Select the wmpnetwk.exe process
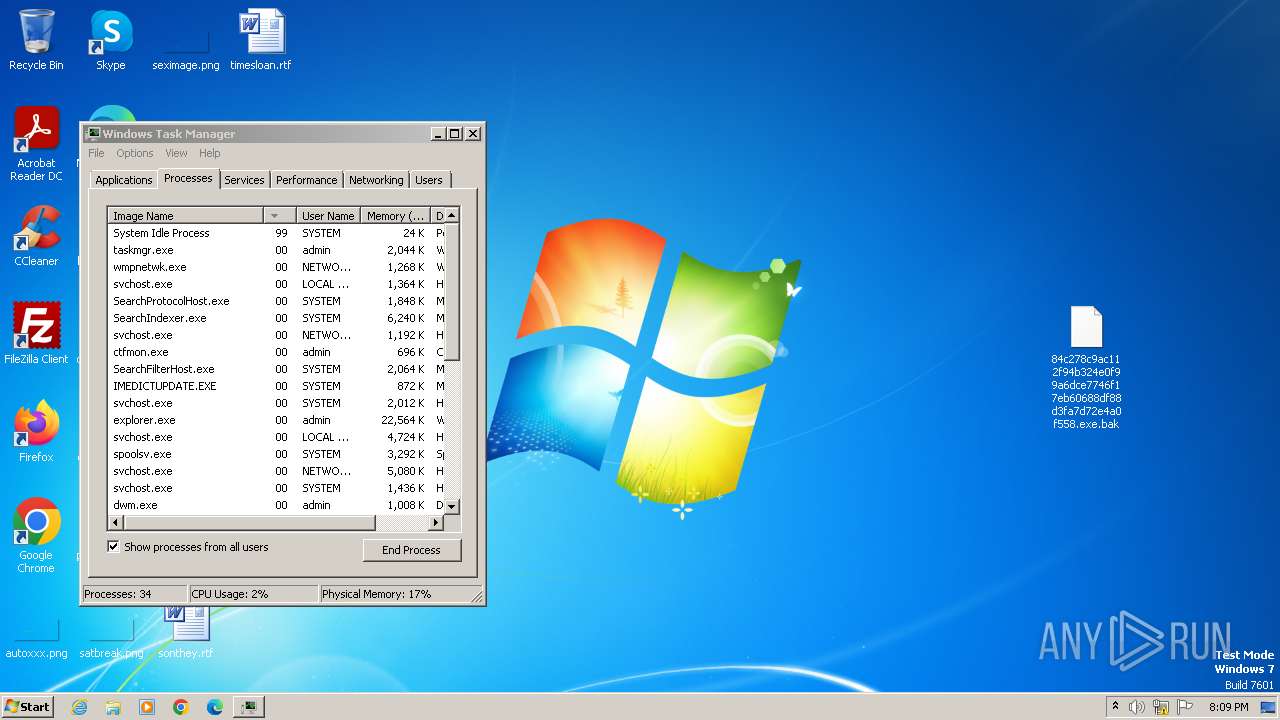This screenshot has width=1280, height=720. click(276, 267)
